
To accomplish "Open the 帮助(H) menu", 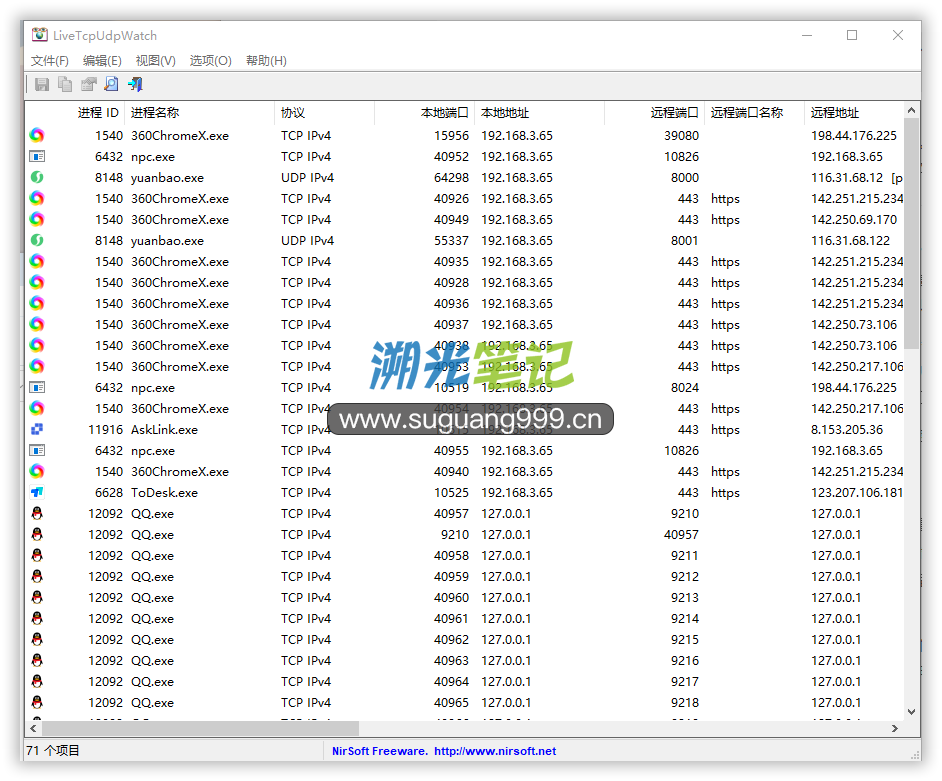I will [266, 61].
